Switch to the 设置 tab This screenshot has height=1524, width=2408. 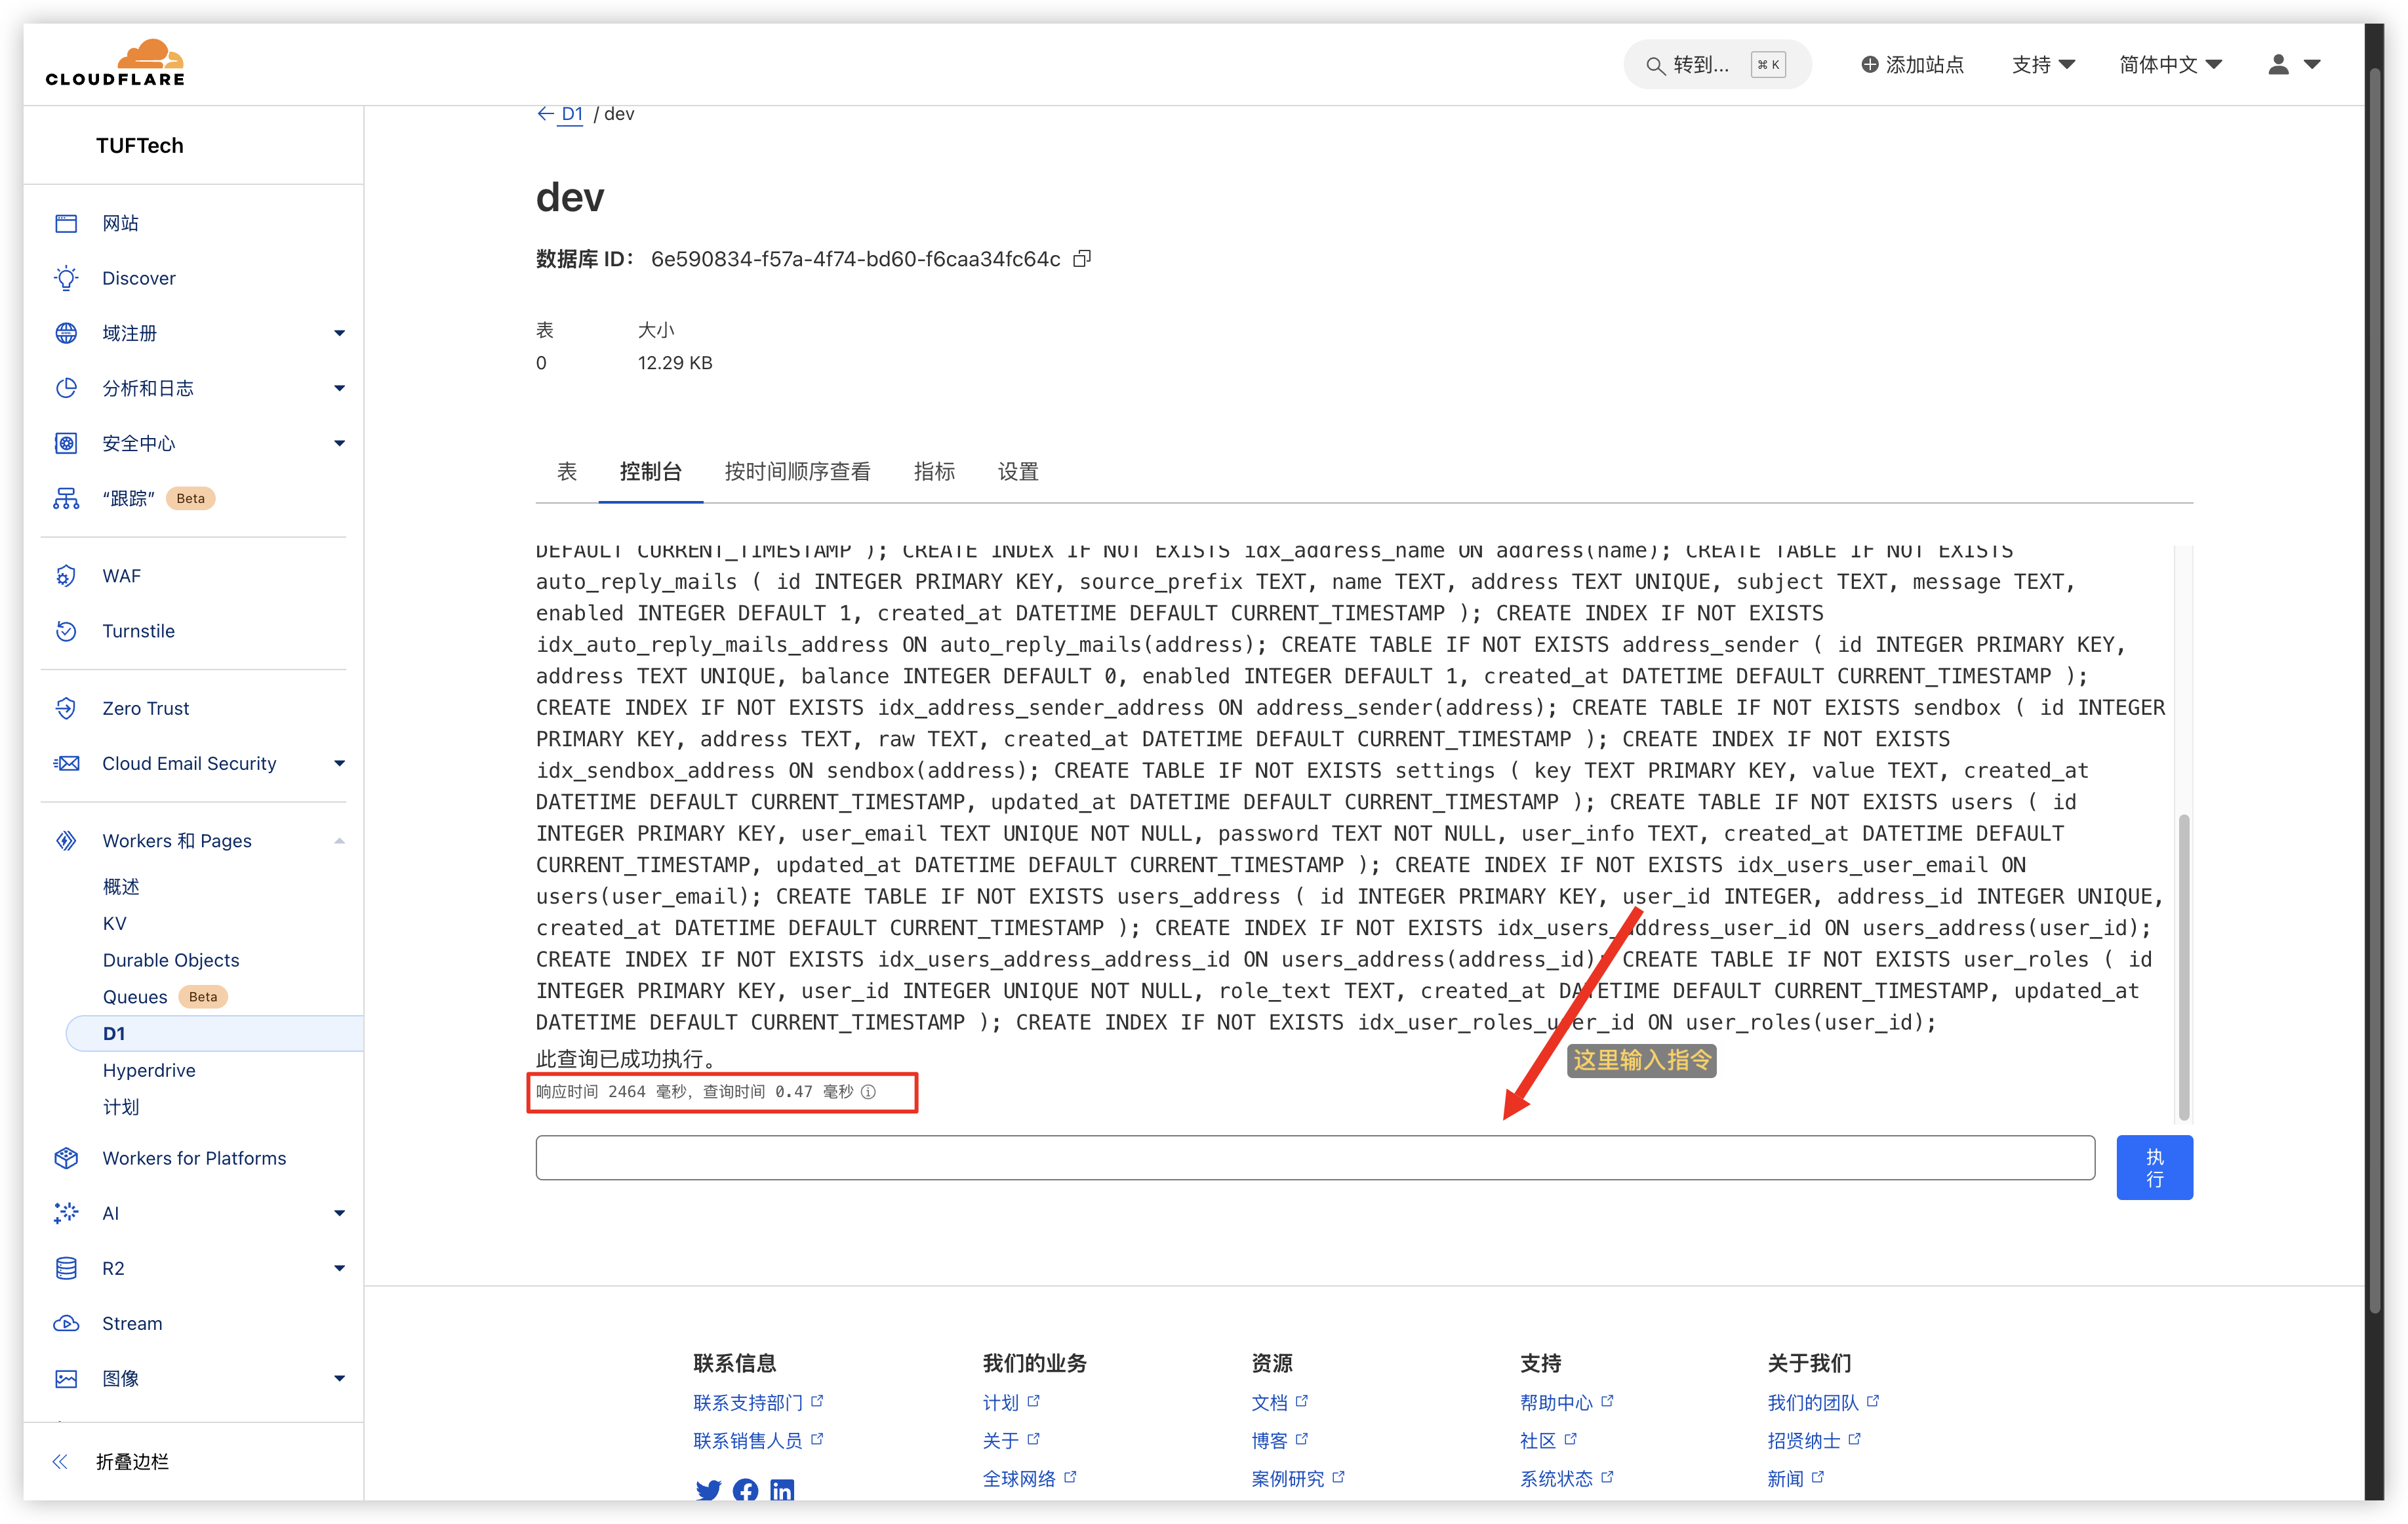pyautogui.click(x=1018, y=471)
